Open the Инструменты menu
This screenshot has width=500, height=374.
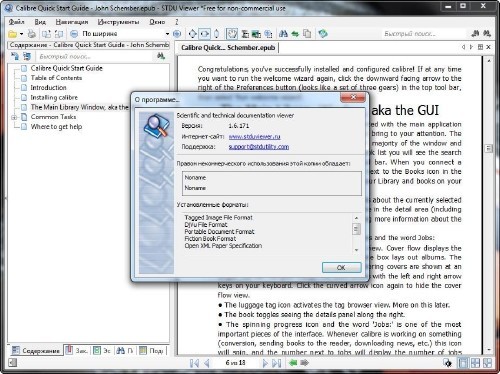pyautogui.click(x=118, y=22)
